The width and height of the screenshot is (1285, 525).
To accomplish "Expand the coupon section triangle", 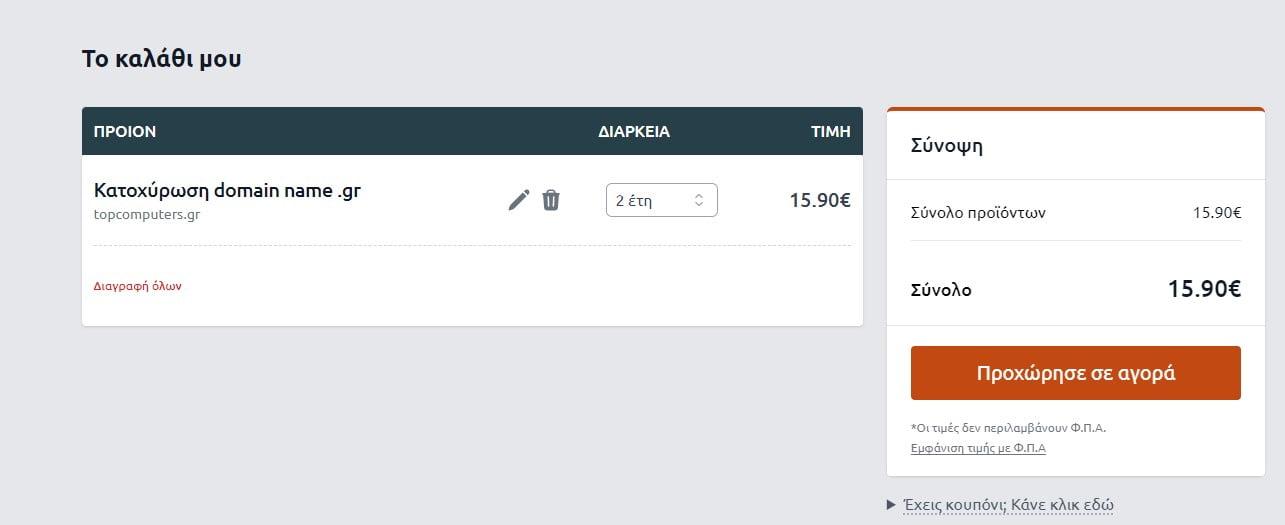I will [x=892, y=505].
